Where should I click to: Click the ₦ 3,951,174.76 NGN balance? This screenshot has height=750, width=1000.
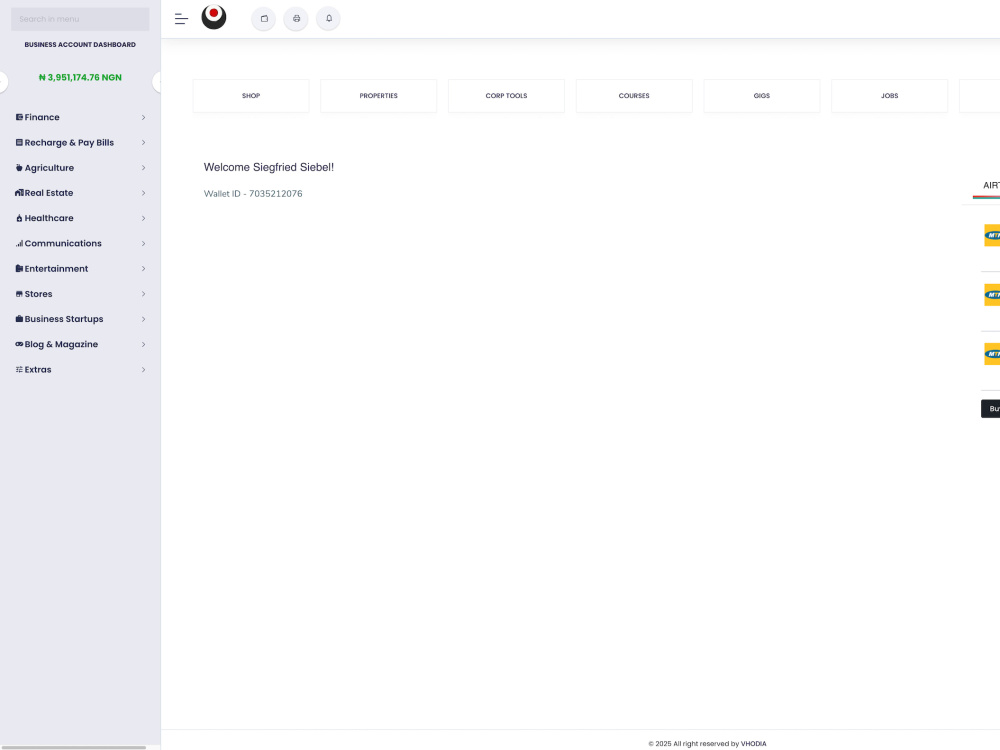[x=80, y=77]
